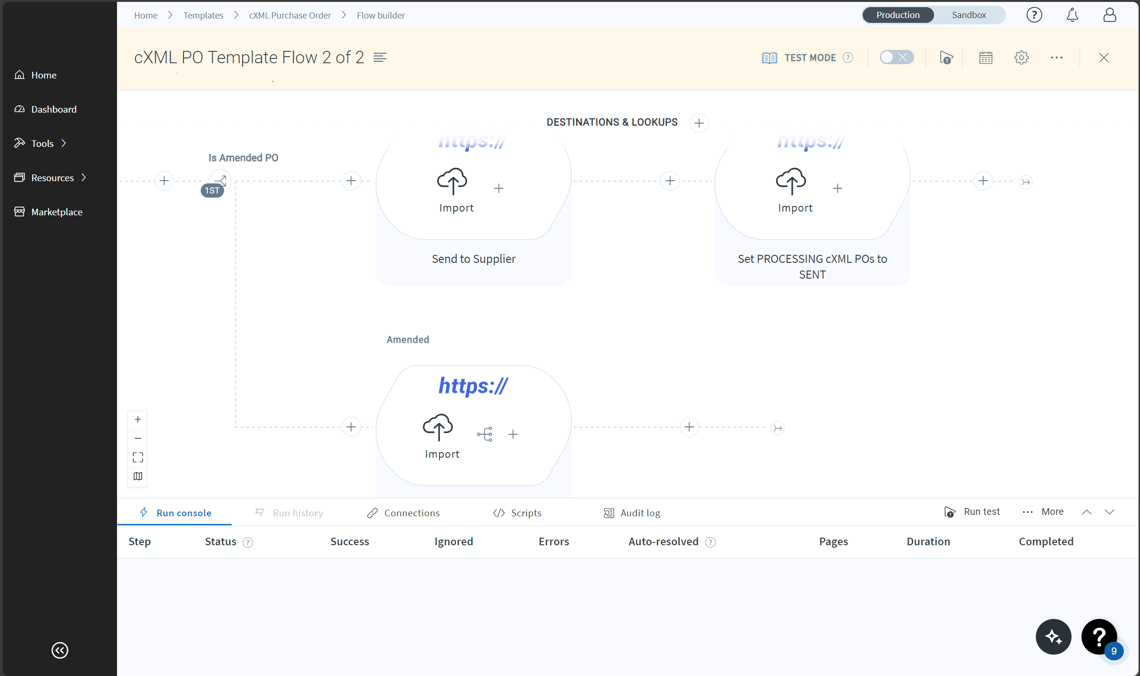Click the notifications bell icon
Viewport: 1140px width, 676px height.
pos(1072,15)
